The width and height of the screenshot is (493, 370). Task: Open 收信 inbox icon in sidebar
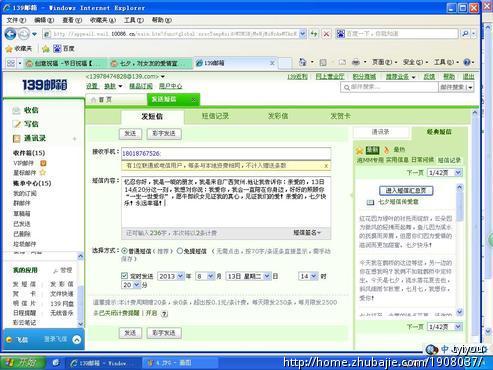pos(16,110)
